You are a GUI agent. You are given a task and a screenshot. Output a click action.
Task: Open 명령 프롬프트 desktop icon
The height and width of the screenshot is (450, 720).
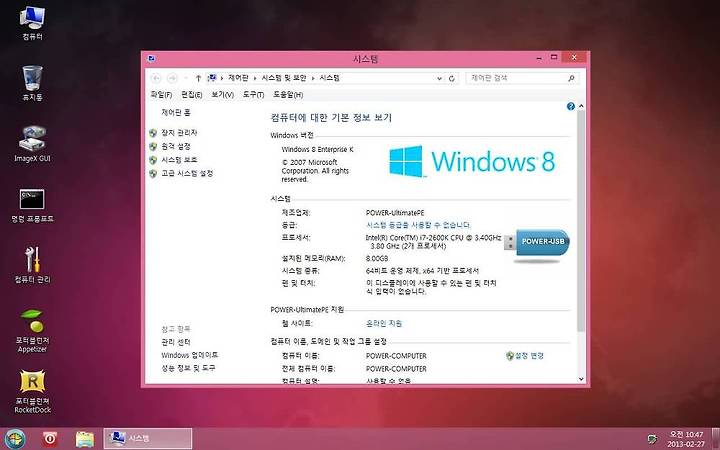pyautogui.click(x=32, y=205)
